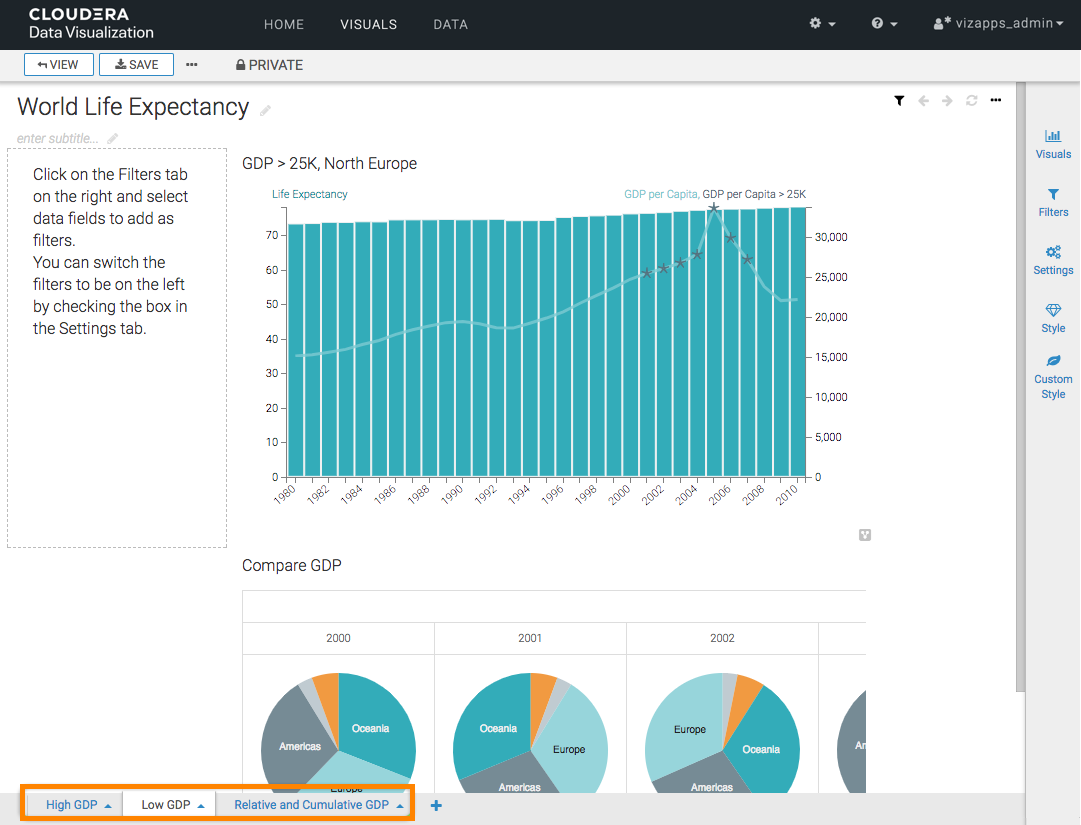Image resolution: width=1081 pixels, height=825 pixels.
Task: Switch to Relative and Cumulative GDP tab
Action: point(311,805)
